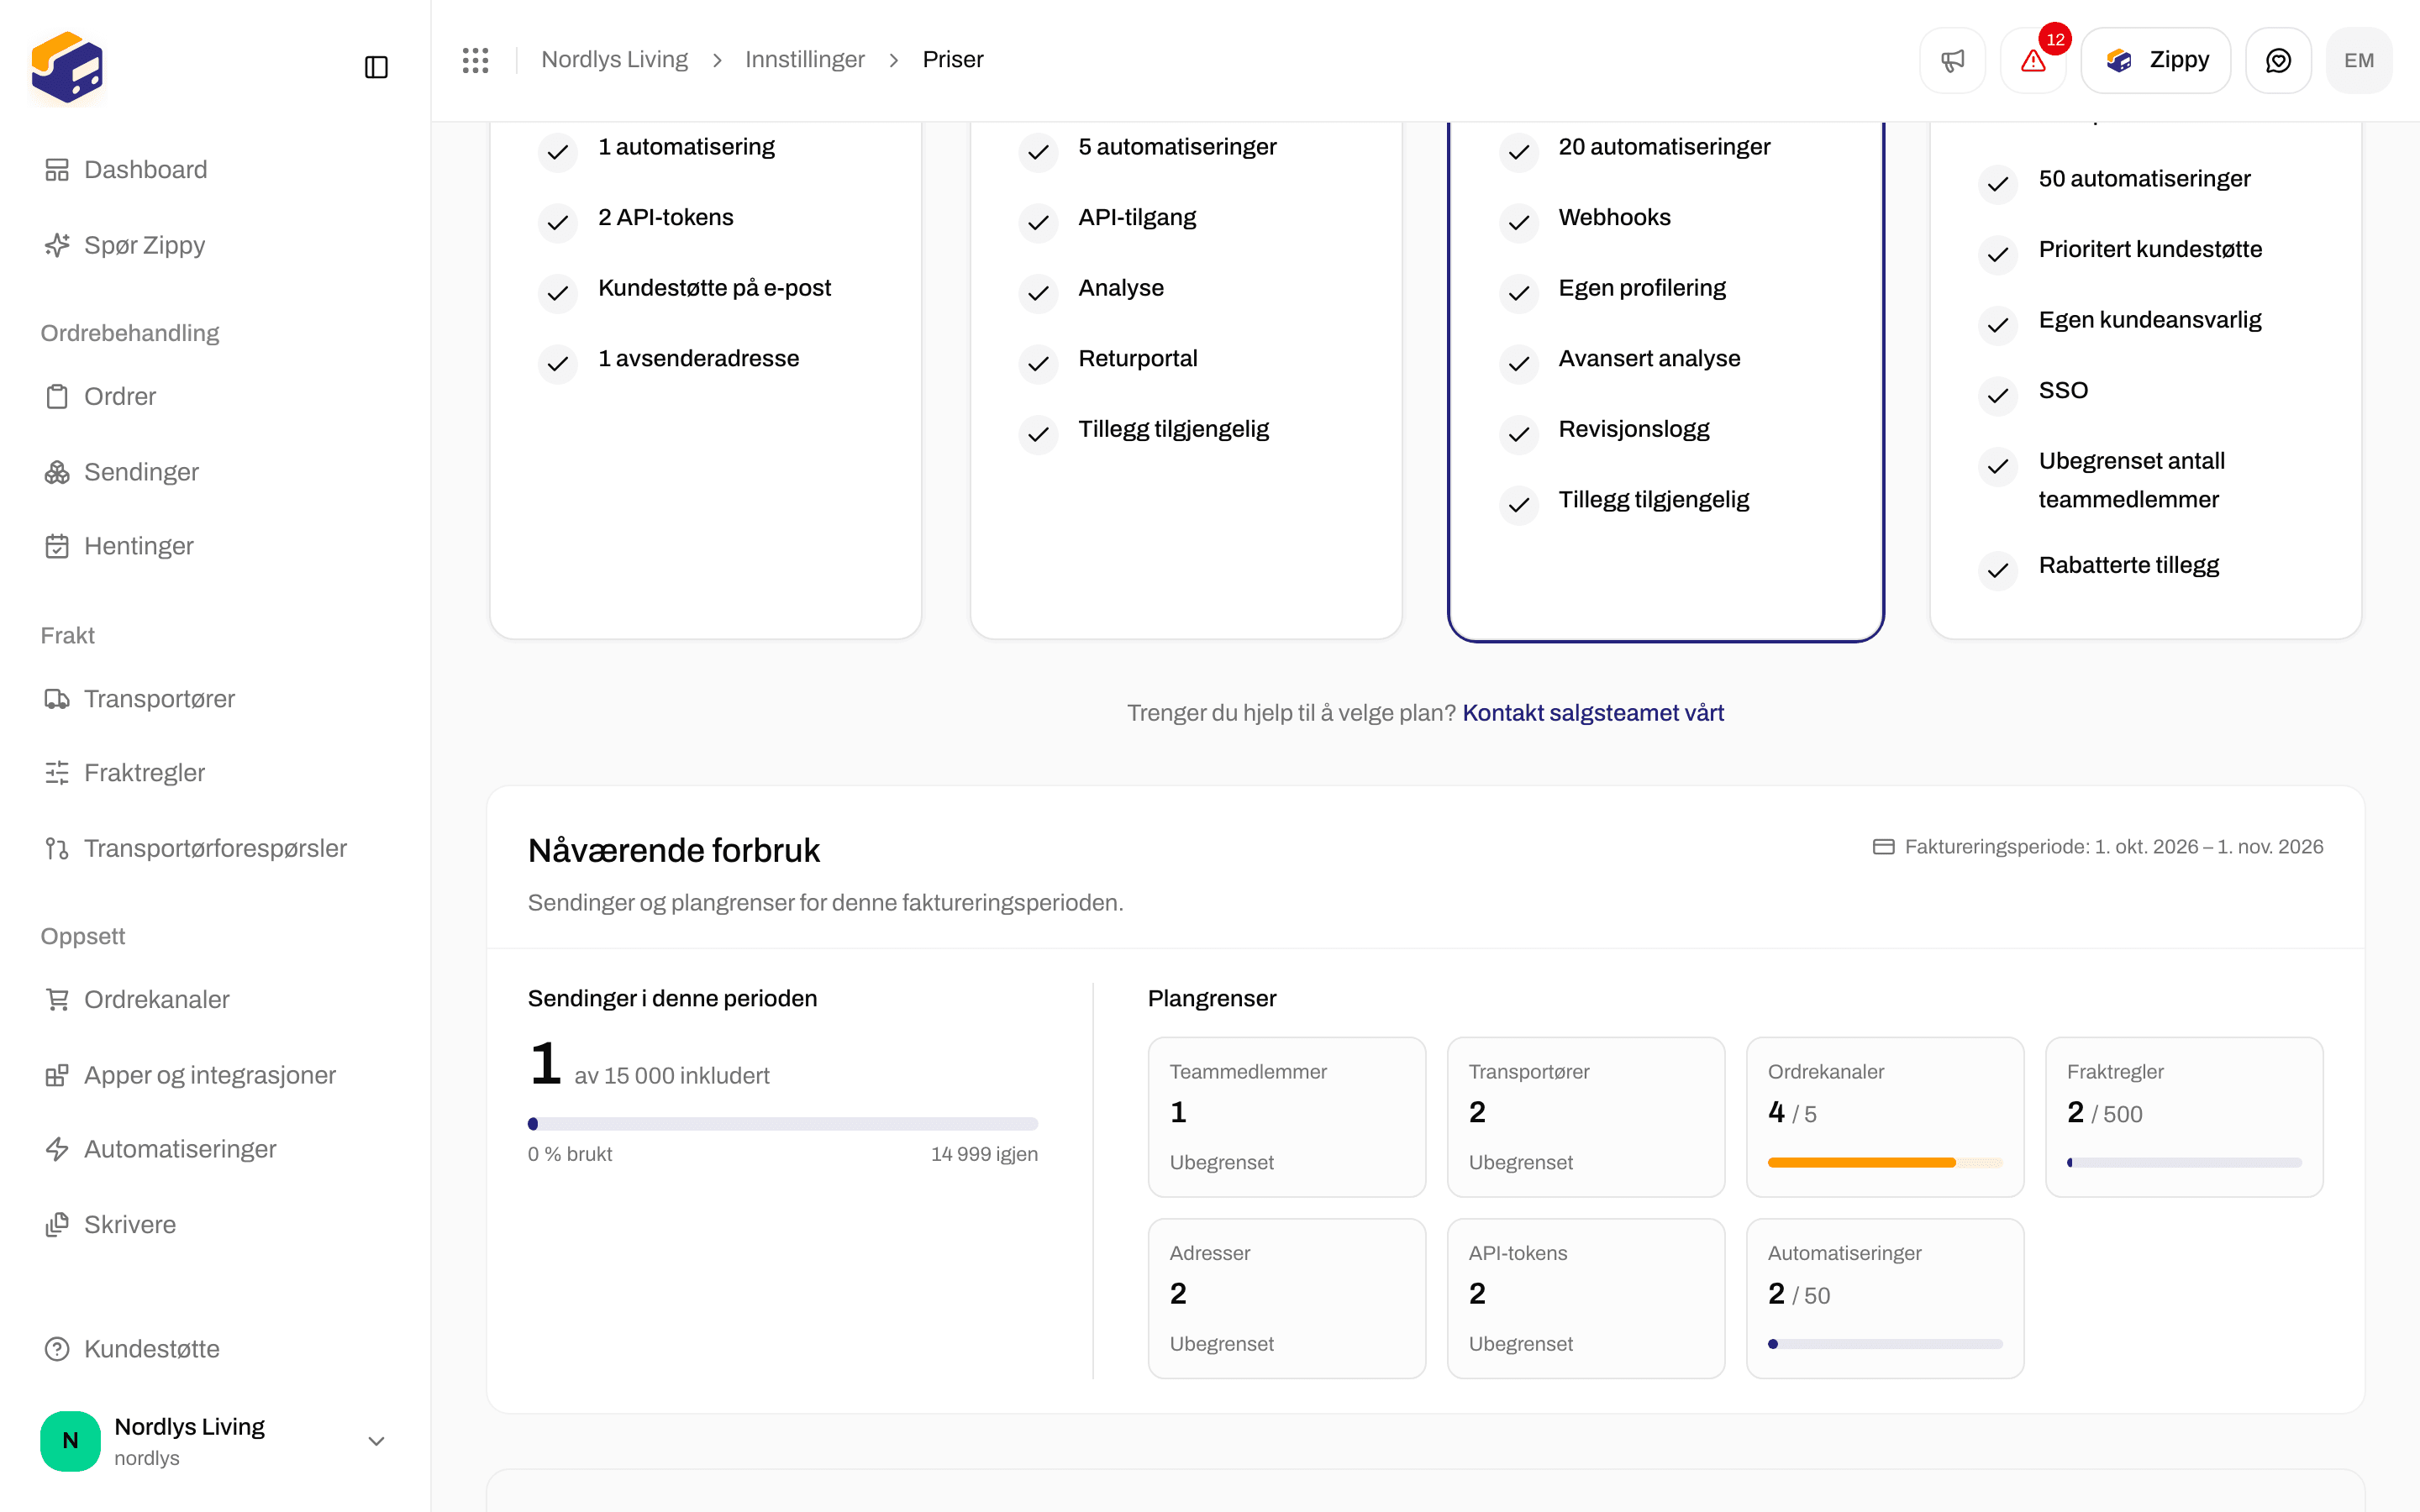This screenshot has height=1512, width=2420.
Task: Click the Fraktregler limit card
Action: click(2184, 1117)
